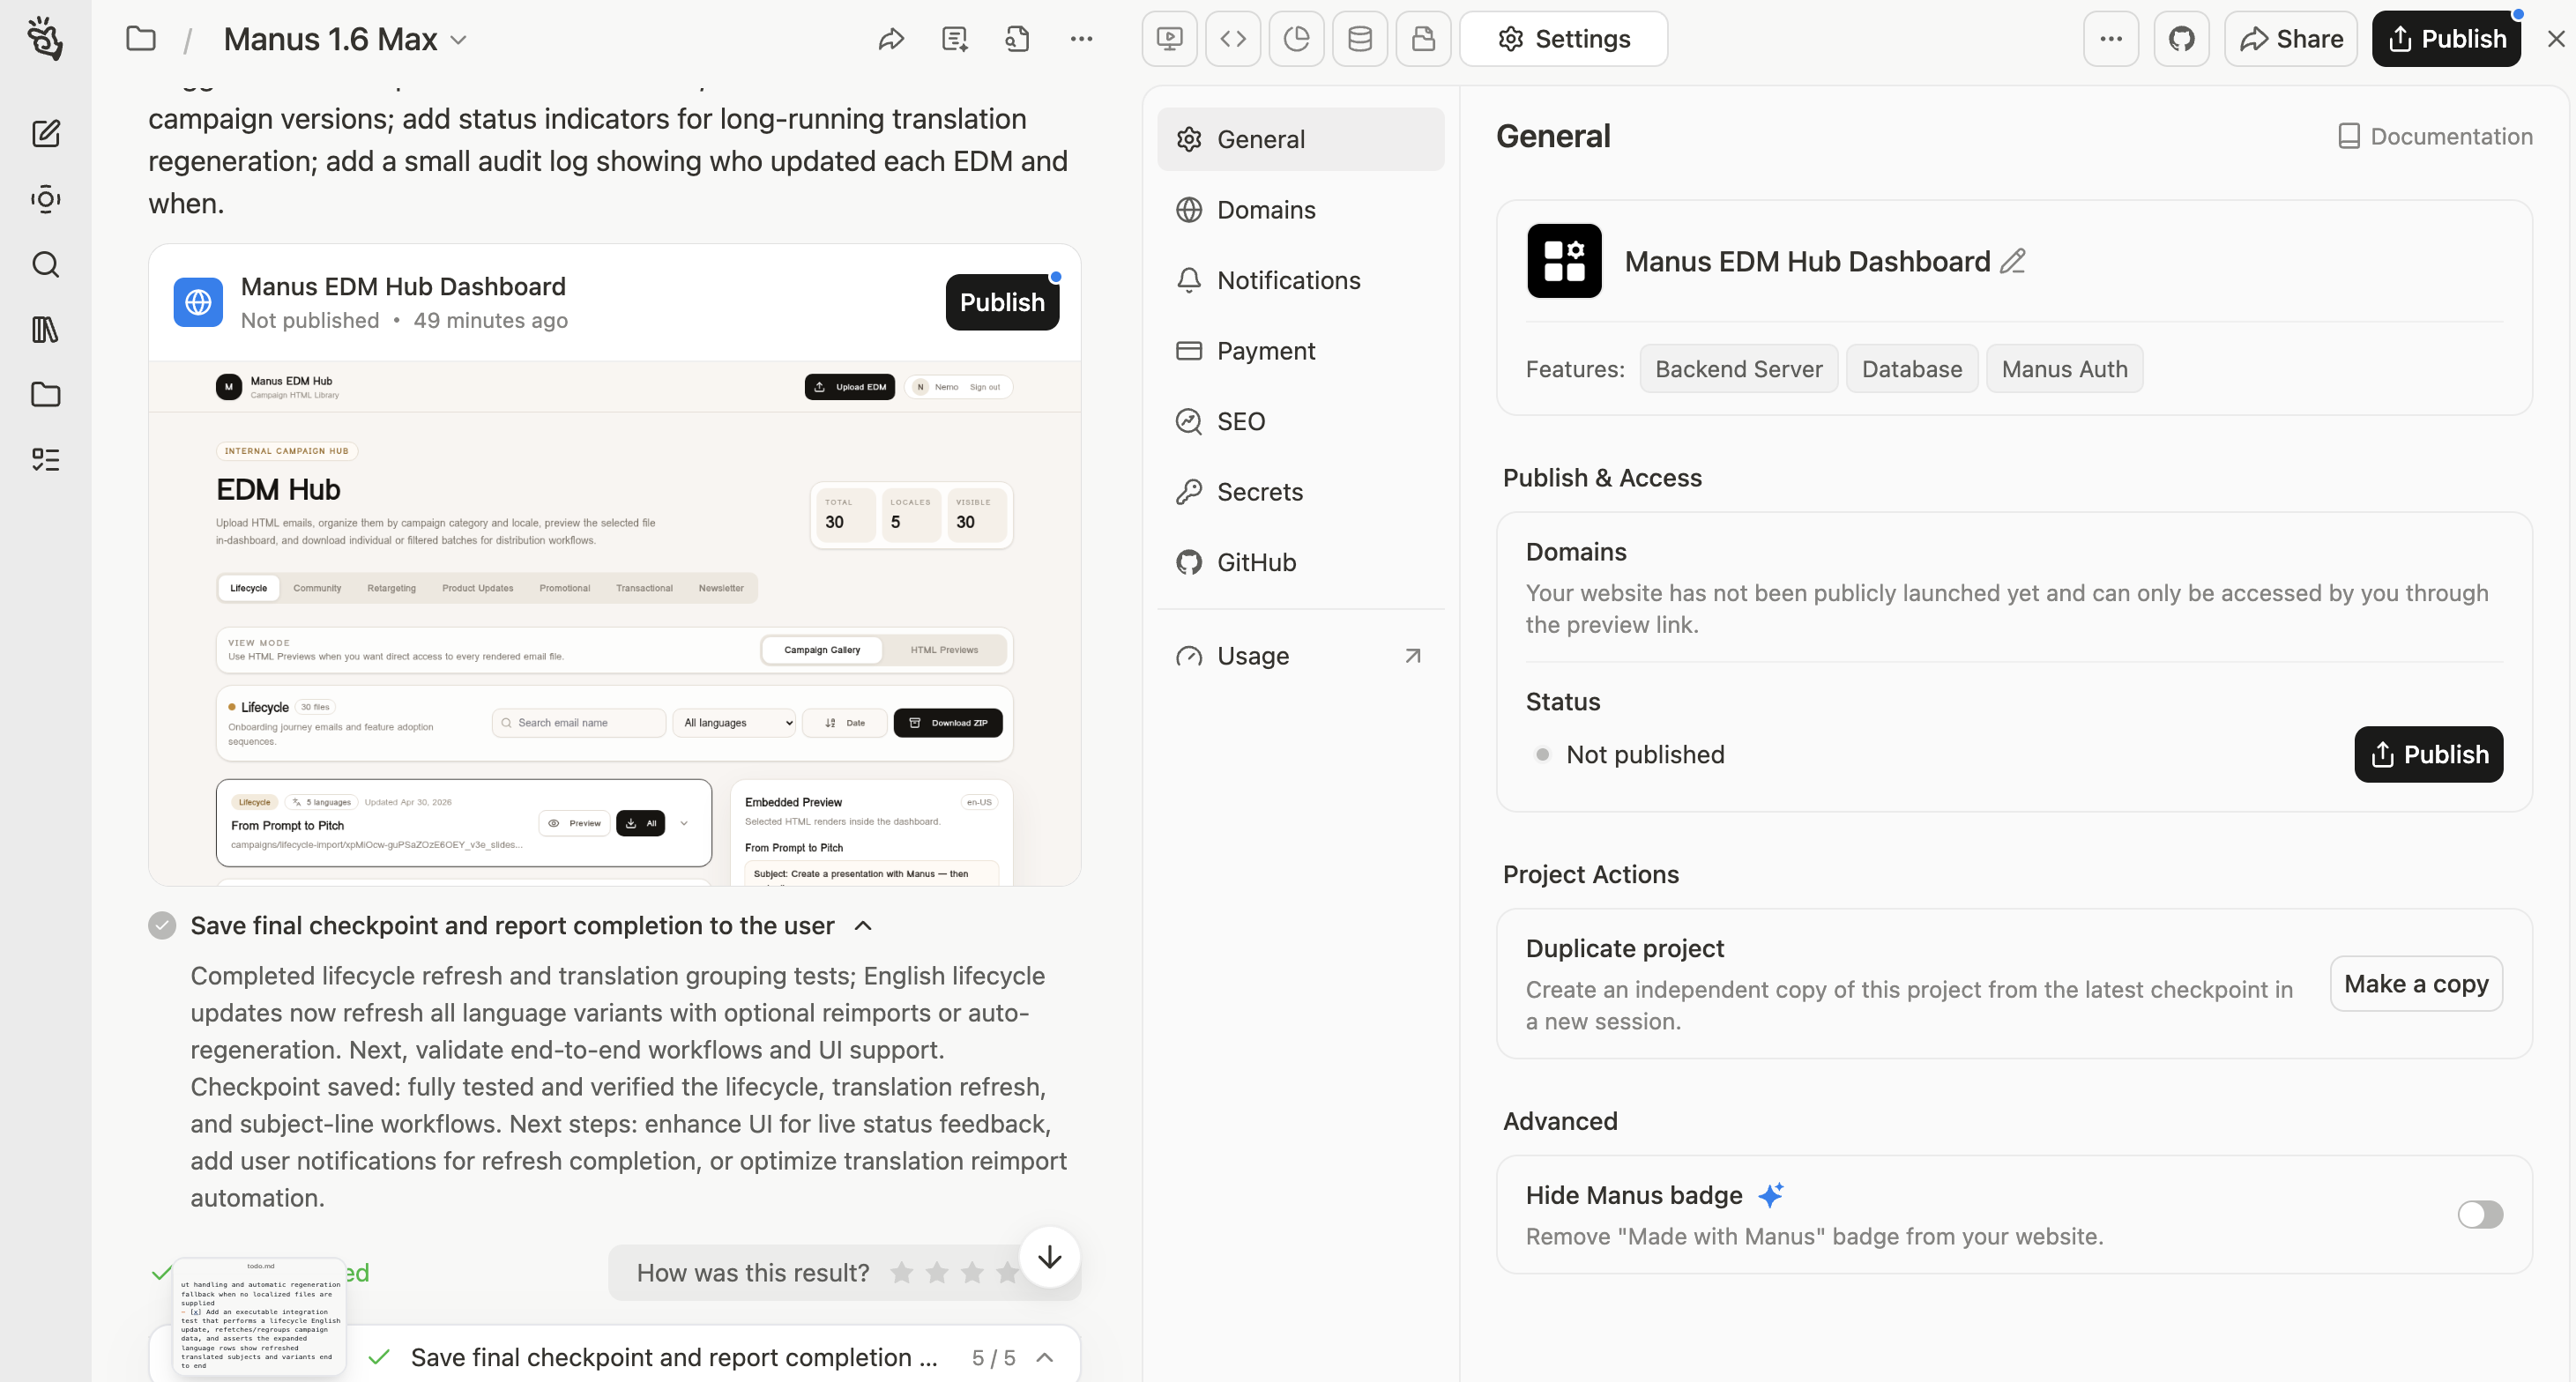The height and width of the screenshot is (1382, 2576).
Task: Open the projects folder in left sidebar
Action: pyautogui.click(x=46, y=394)
